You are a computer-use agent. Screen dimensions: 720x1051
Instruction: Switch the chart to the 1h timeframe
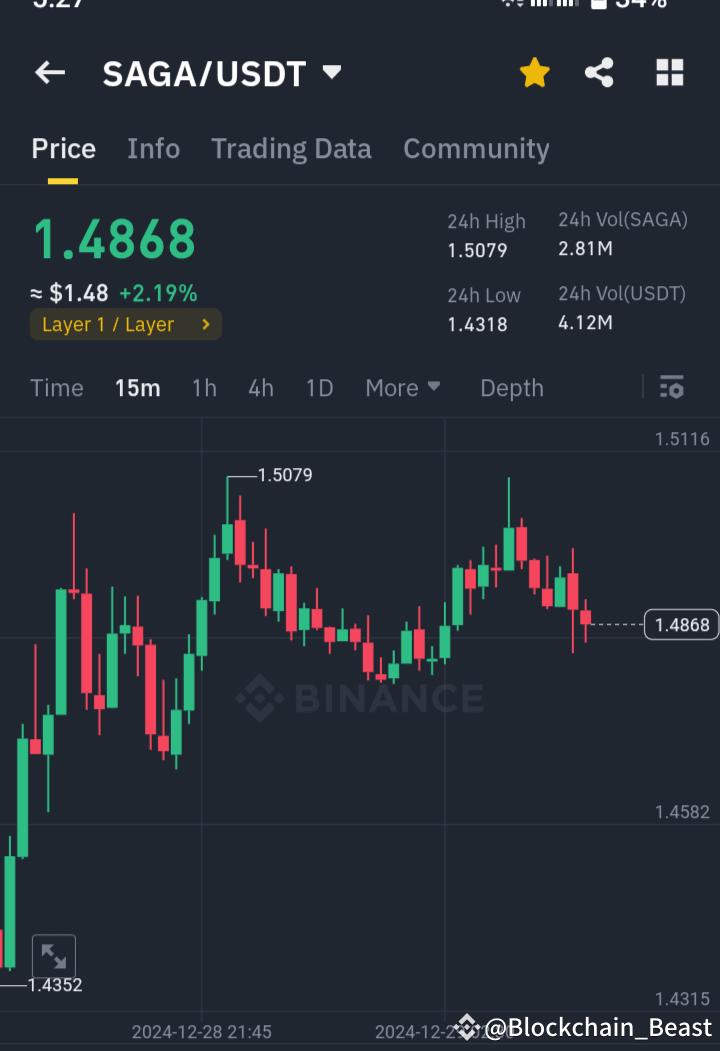tap(204, 388)
